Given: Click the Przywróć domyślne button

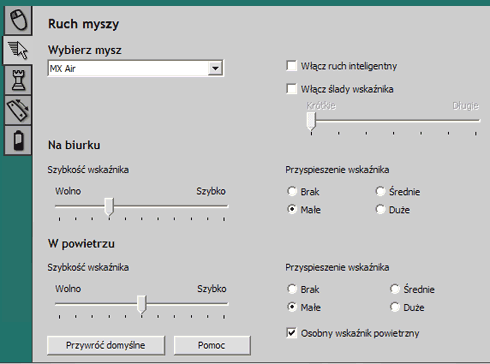Looking at the screenshot, I should pyautogui.click(x=106, y=345).
